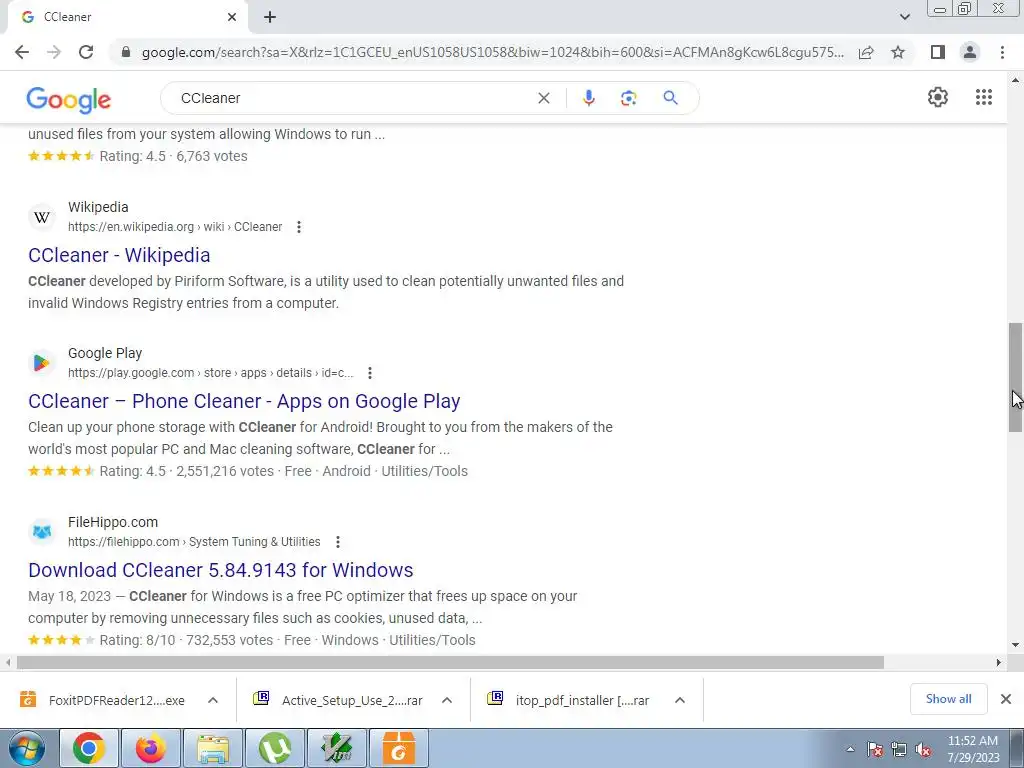Click the network tray icon
Screen dimensions: 1024x768
tap(899, 750)
